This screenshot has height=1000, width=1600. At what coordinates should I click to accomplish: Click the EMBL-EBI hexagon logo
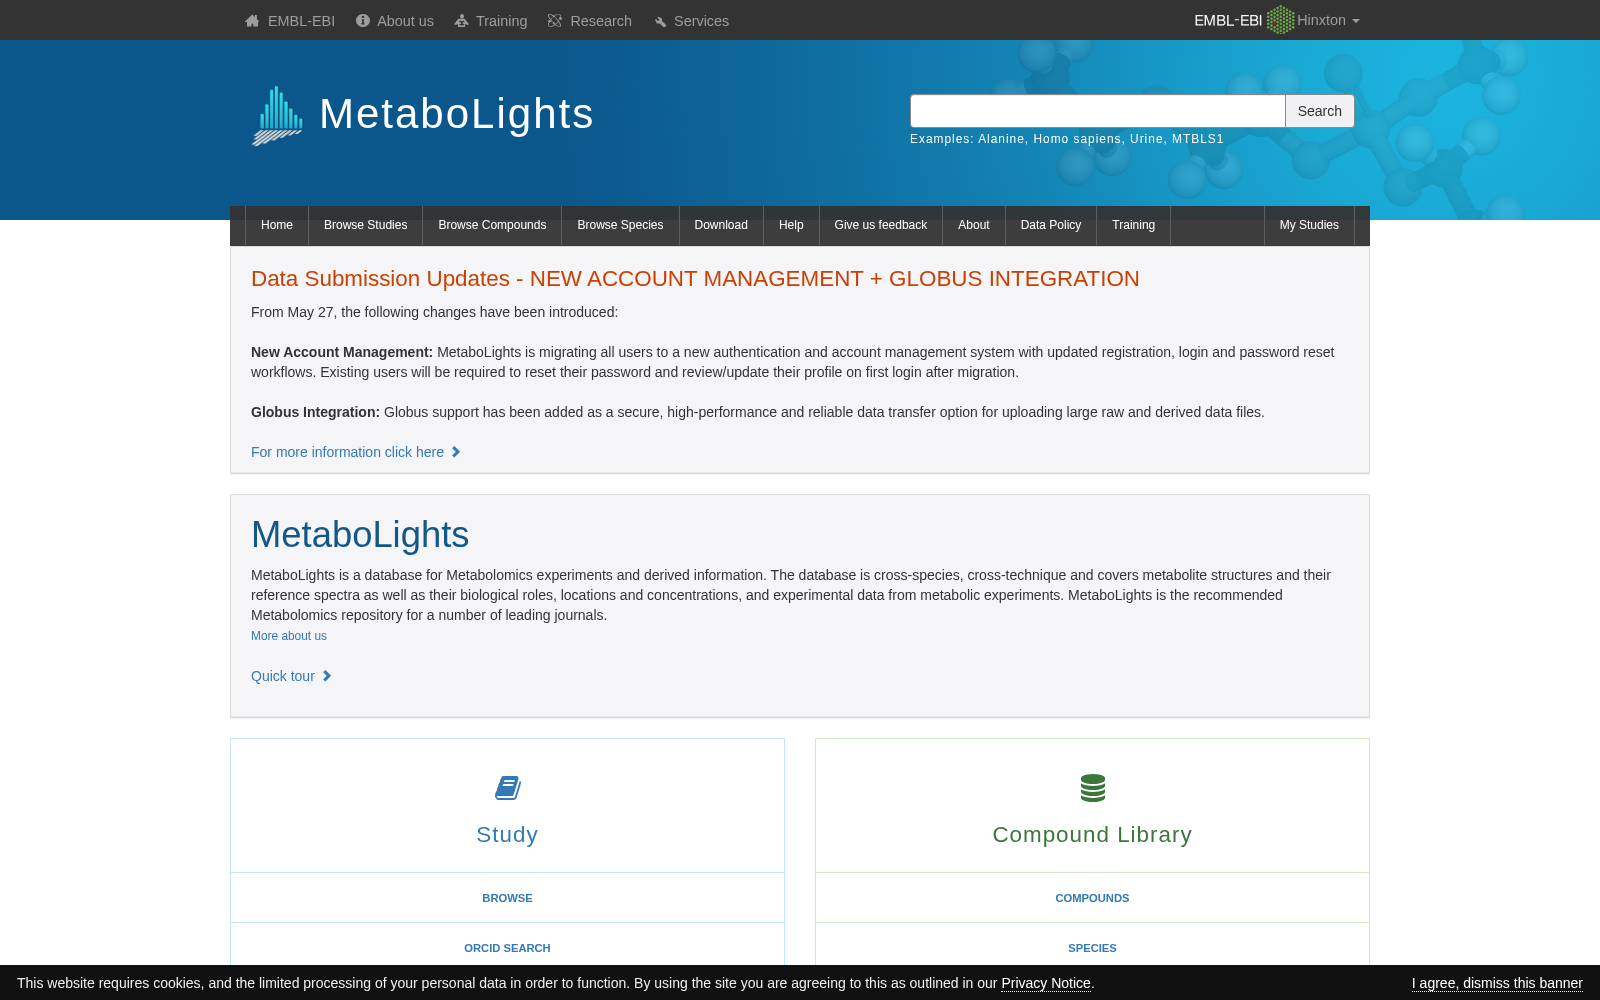click(x=1280, y=20)
